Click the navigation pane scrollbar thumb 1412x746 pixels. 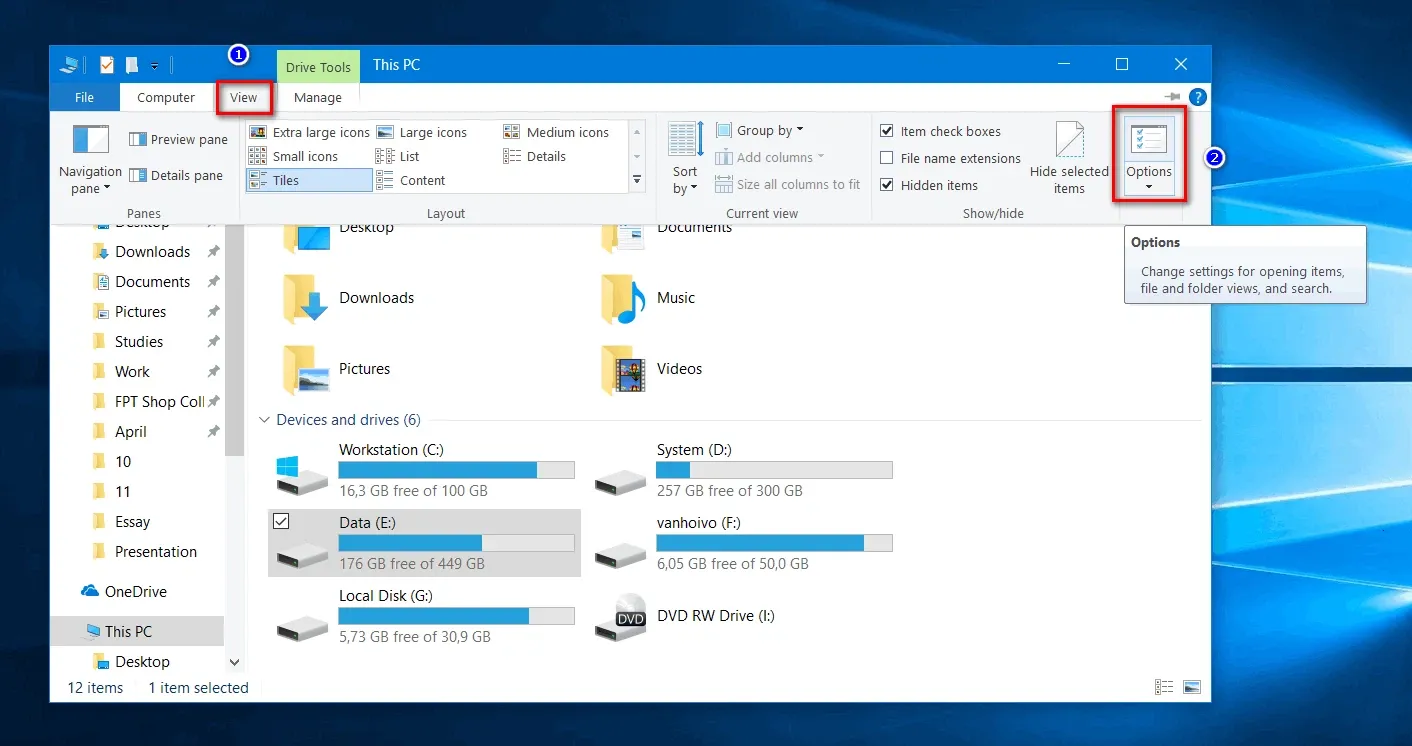click(235, 340)
